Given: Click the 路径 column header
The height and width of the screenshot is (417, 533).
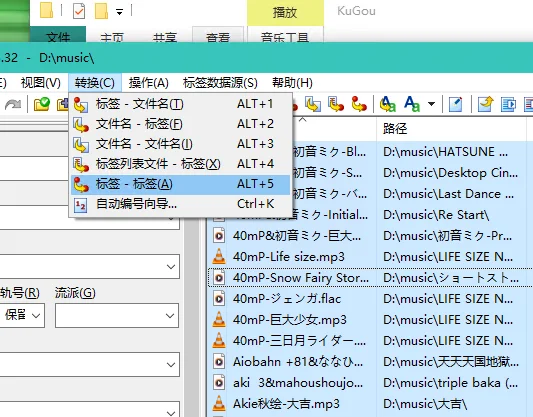Looking at the screenshot, I should (x=451, y=128).
